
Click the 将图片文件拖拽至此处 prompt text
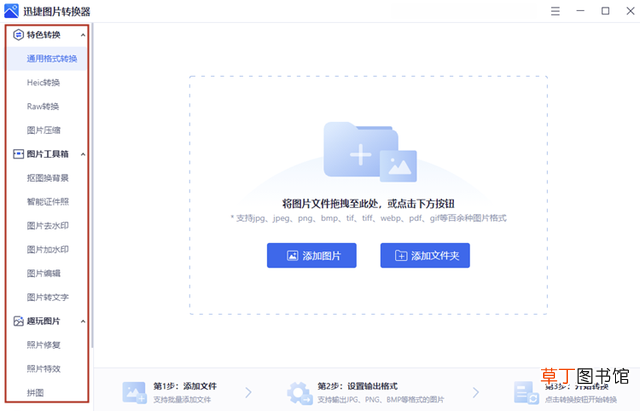point(368,204)
